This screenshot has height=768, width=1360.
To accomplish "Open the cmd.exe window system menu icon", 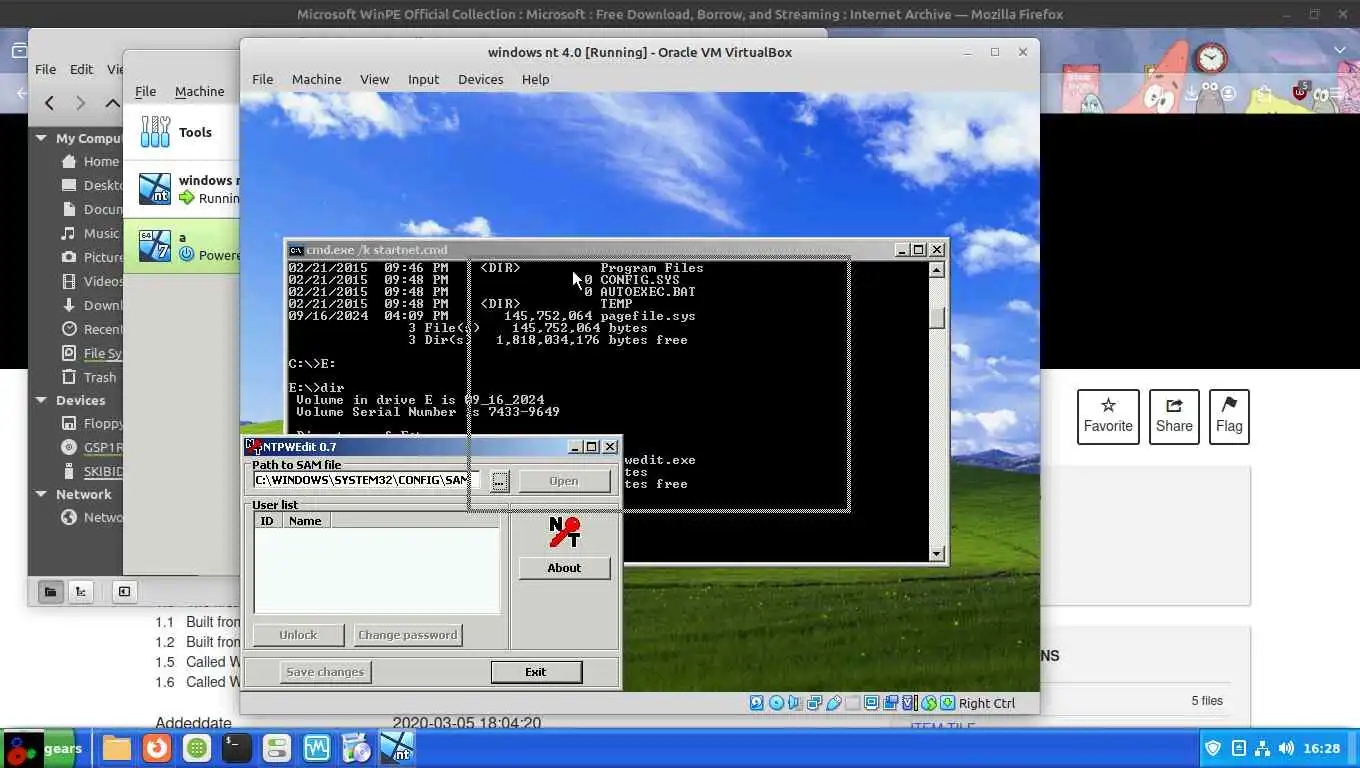I will pyautogui.click(x=296, y=250).
